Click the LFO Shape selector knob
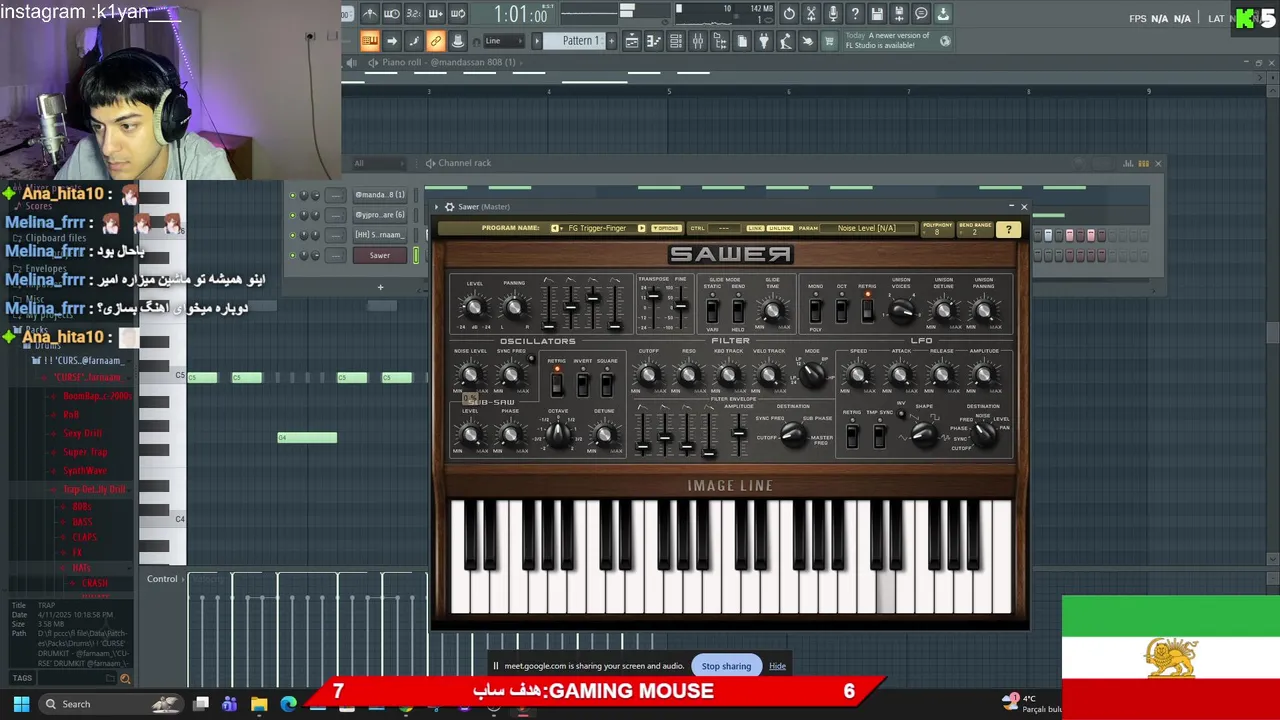Image resolution: width=1280 pixels, height=720 pixels. [x=924, y=435]
